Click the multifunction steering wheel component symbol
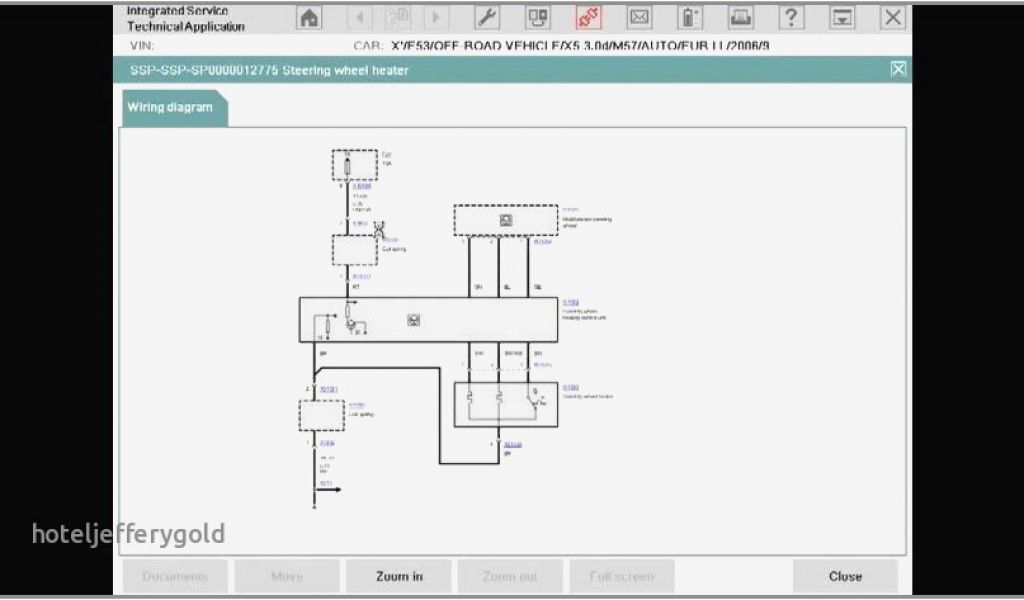This screenshot has height=600, width=1024. (505, 220)
